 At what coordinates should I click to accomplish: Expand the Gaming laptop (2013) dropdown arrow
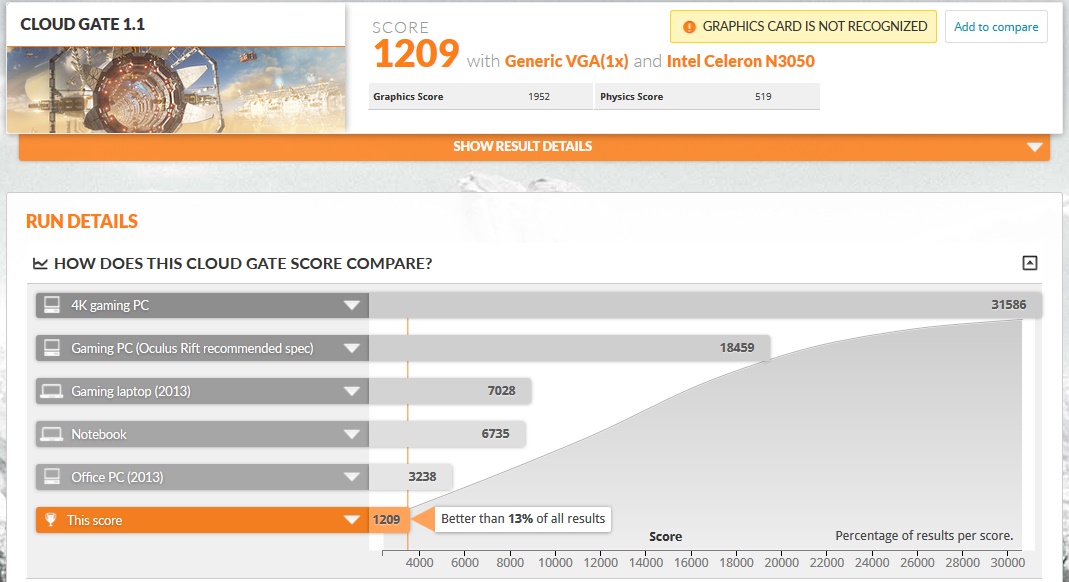pos(352,391)
